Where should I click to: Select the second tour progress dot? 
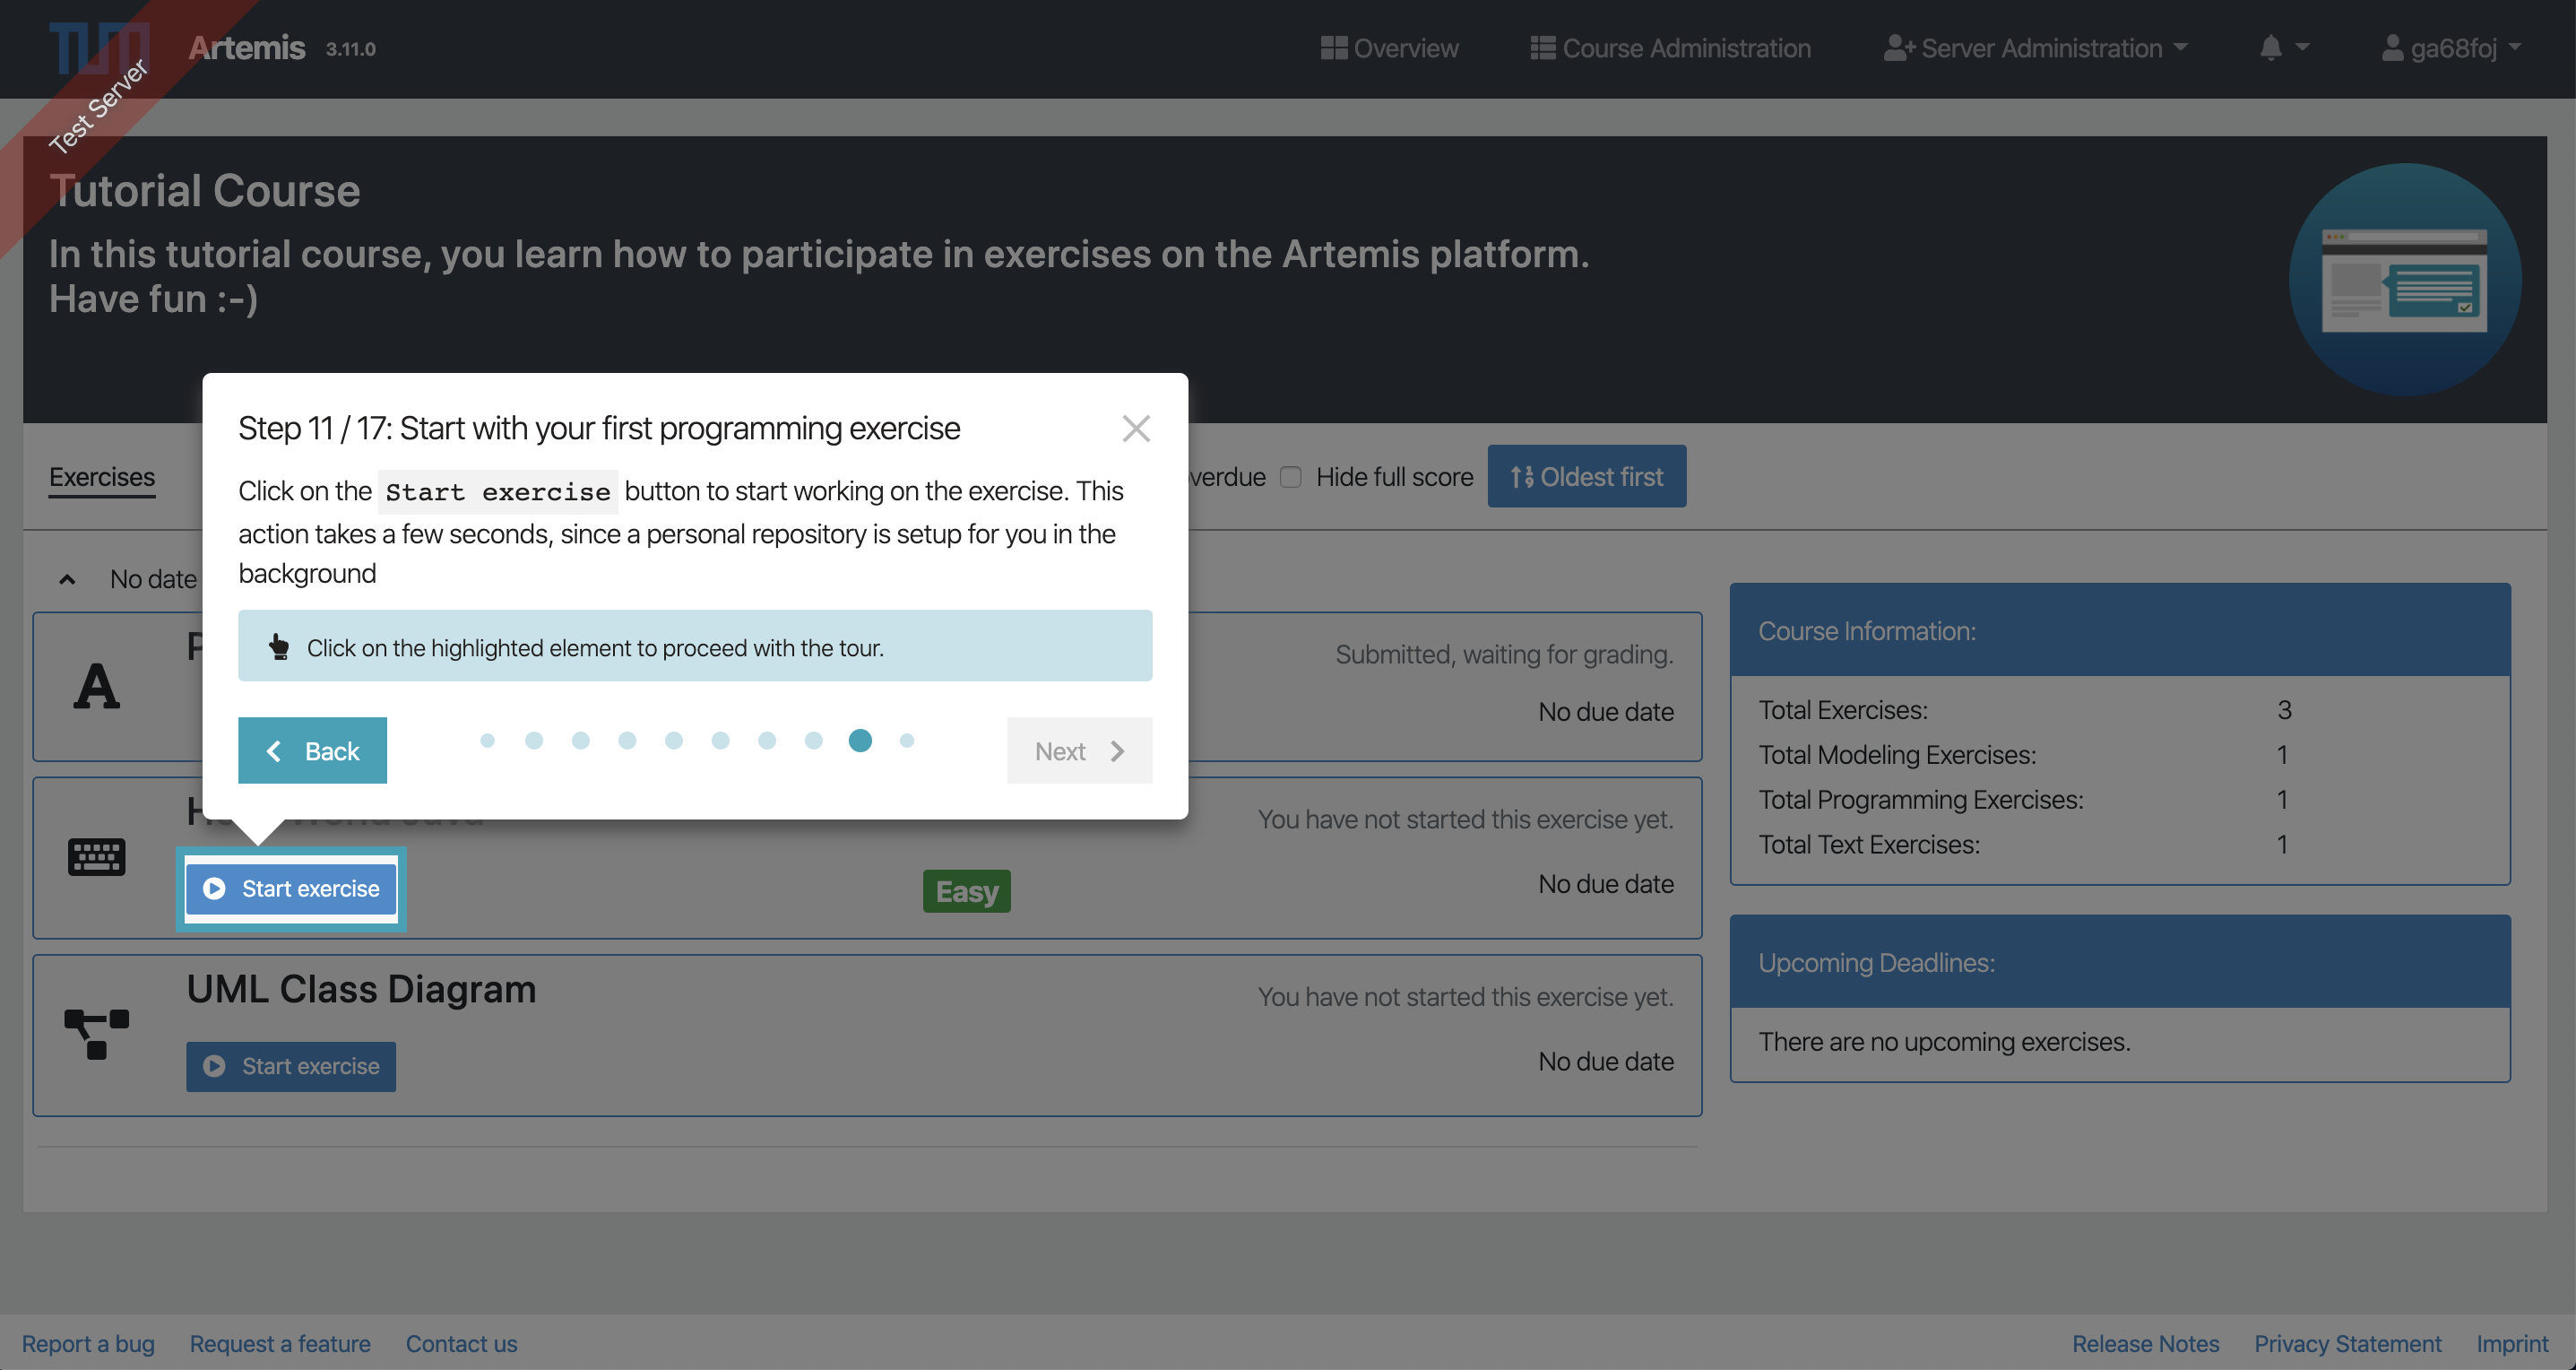(x=534, y=740)
